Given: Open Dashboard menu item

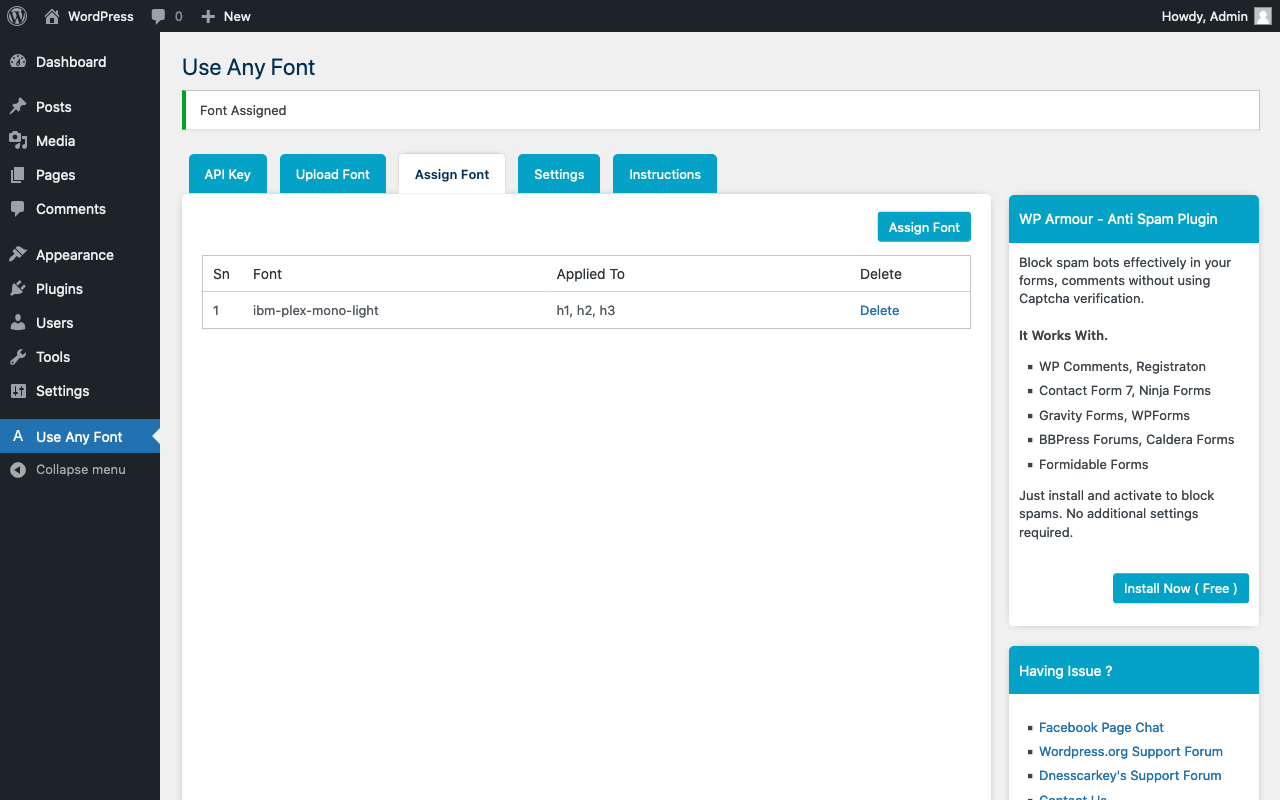Looking at the screenshot, I should pos(80,62).
